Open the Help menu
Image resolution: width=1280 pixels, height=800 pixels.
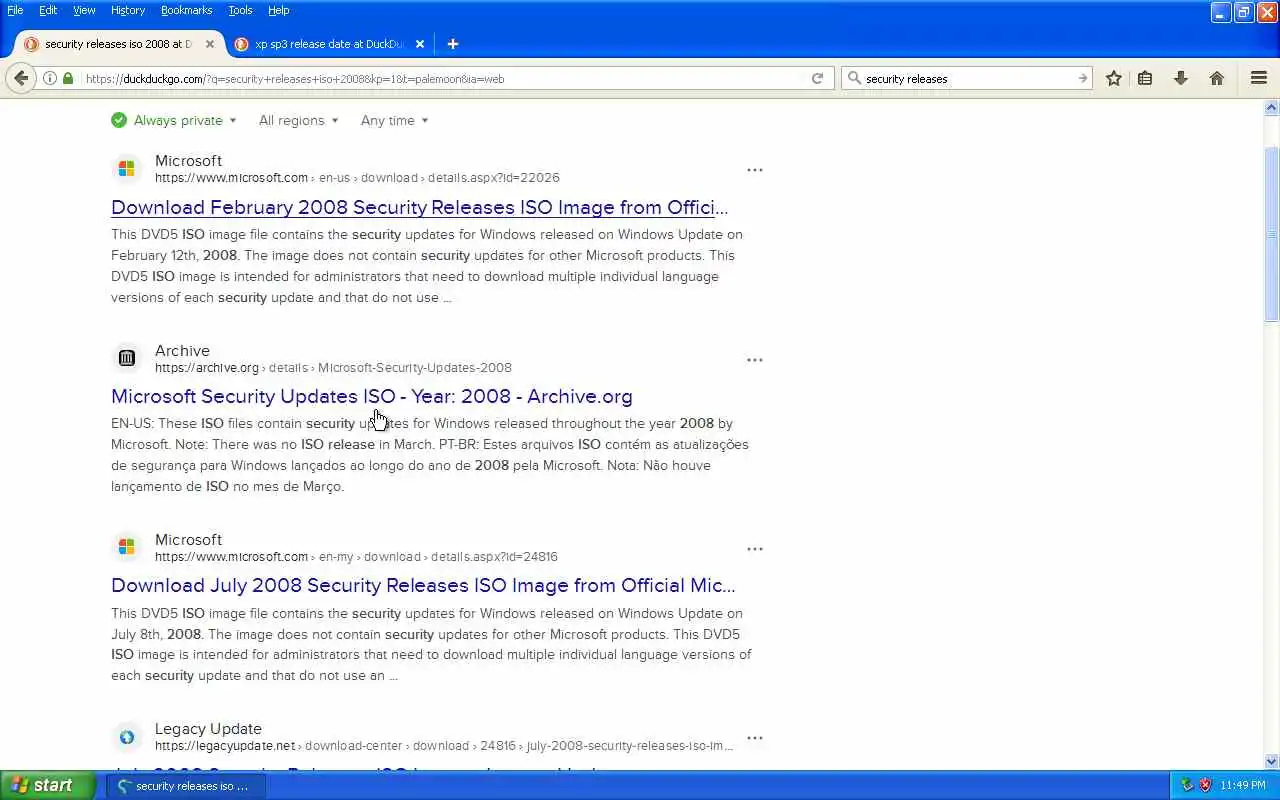pos(279,10)
